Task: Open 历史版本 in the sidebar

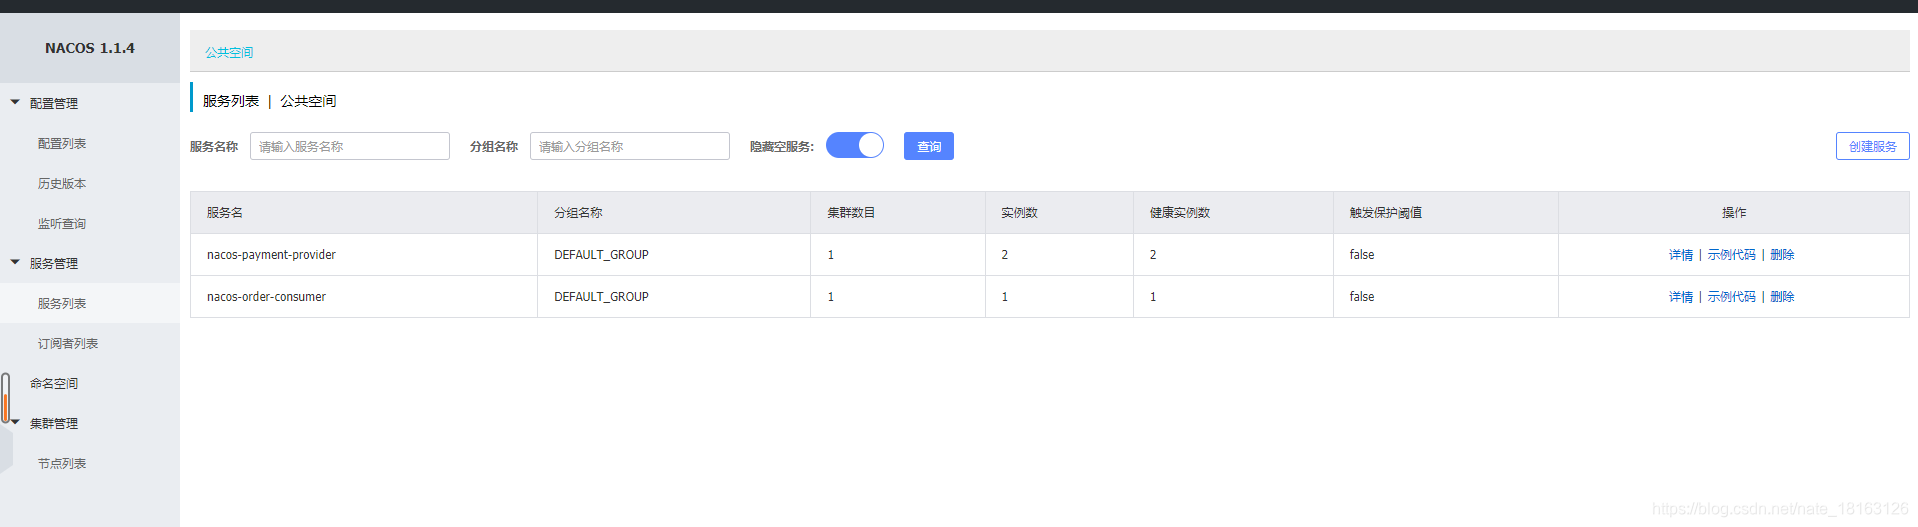Action: pos(62,183)
